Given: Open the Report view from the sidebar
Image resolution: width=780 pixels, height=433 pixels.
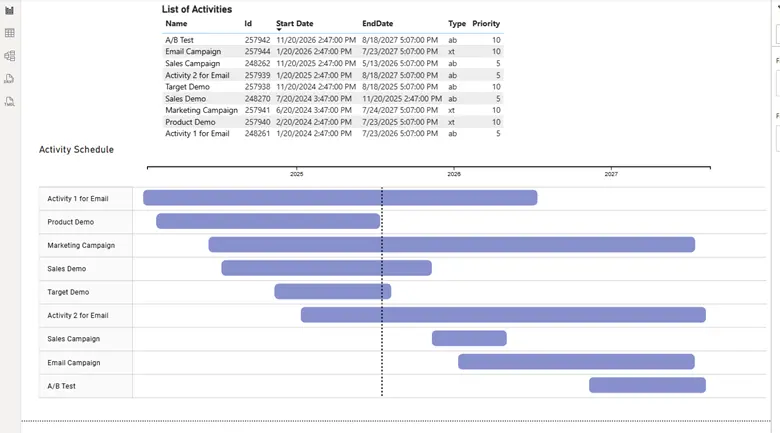Looking at the screenshot, I should 10,10.
